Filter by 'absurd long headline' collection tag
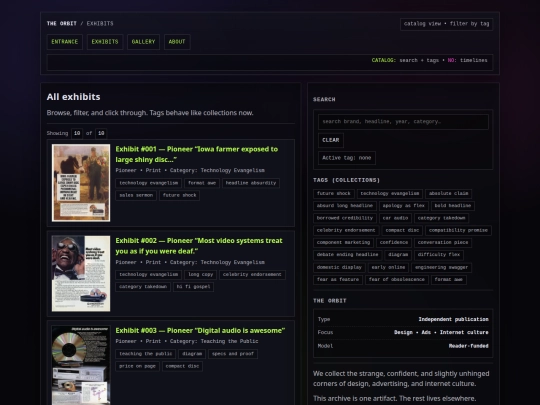Screen dimensions: 540x405 tap(345, 206)
